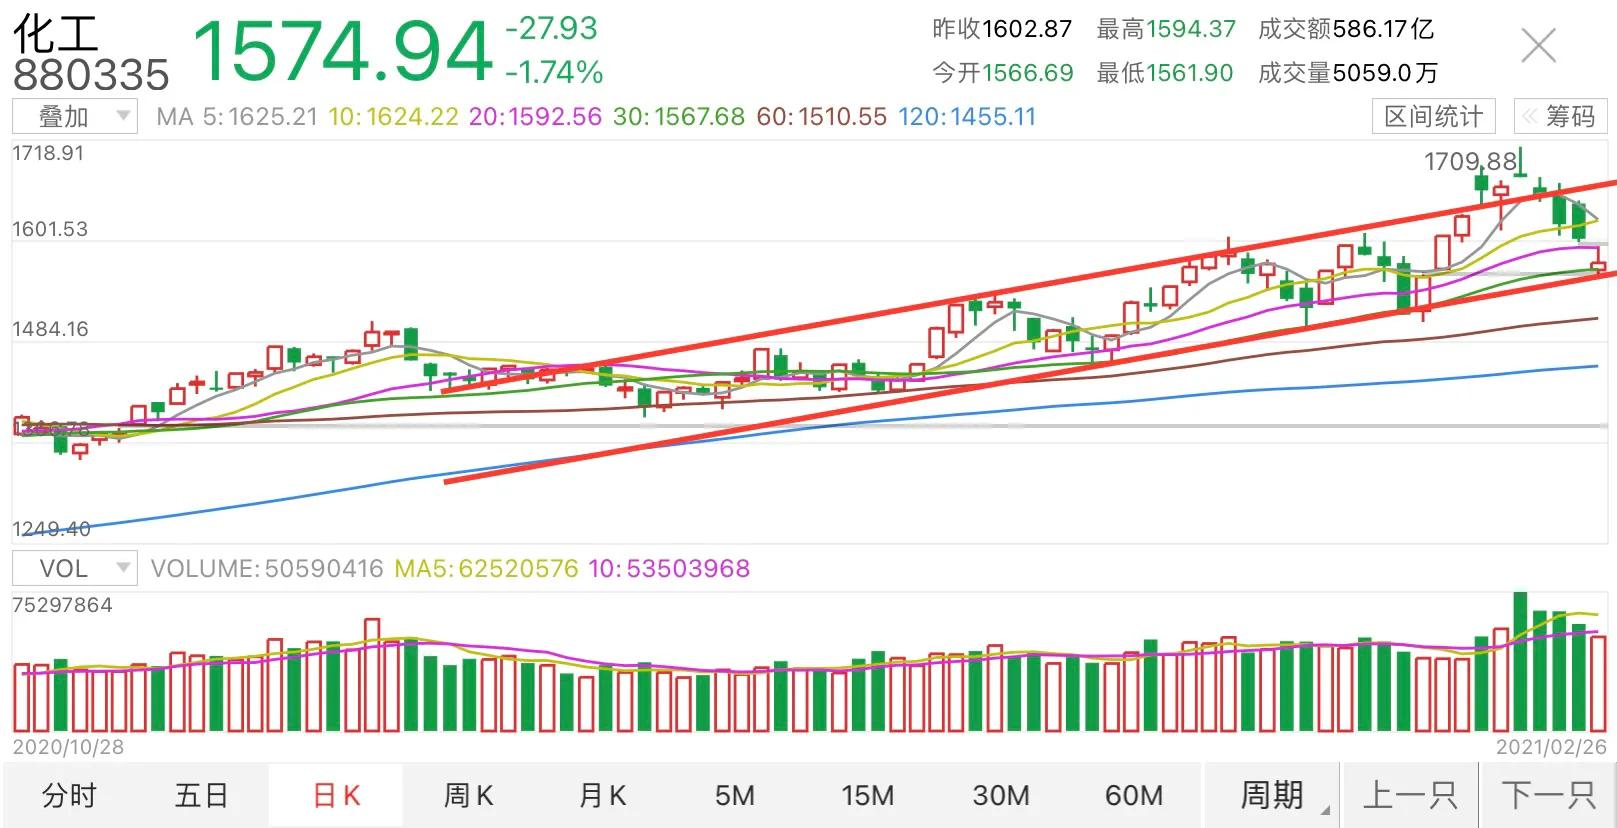Switch to the 60M chart tab
The width and height of the screenshot is (1617, 828).
(1134, 796)
